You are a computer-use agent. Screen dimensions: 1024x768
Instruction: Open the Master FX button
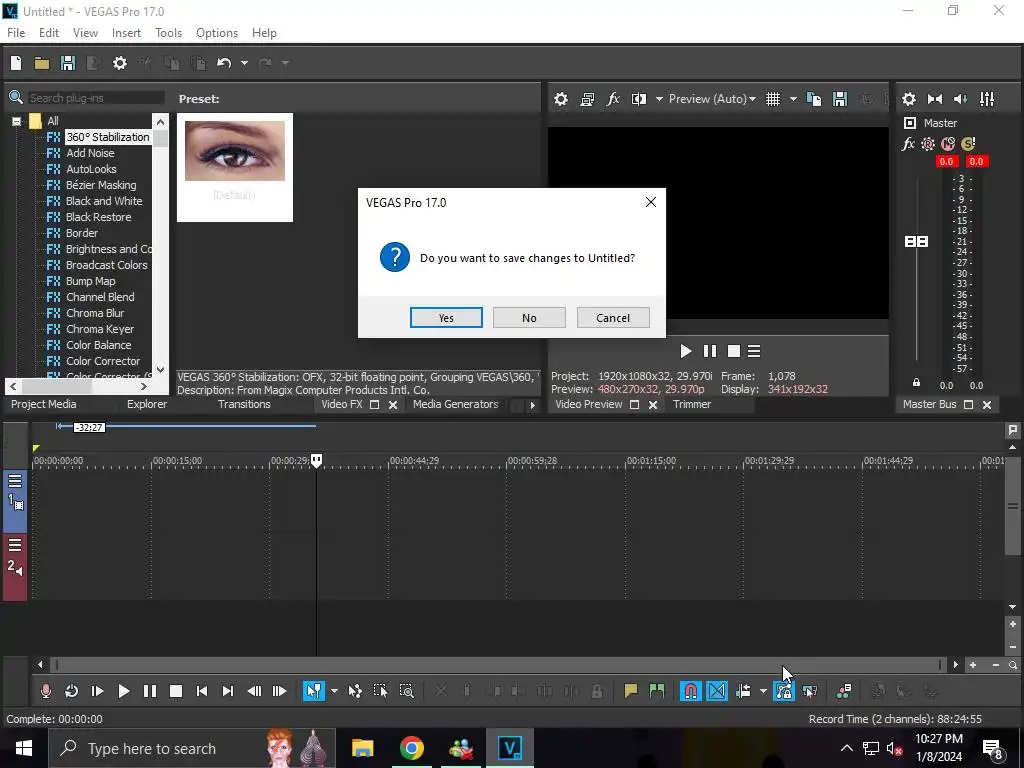[908, 144]
